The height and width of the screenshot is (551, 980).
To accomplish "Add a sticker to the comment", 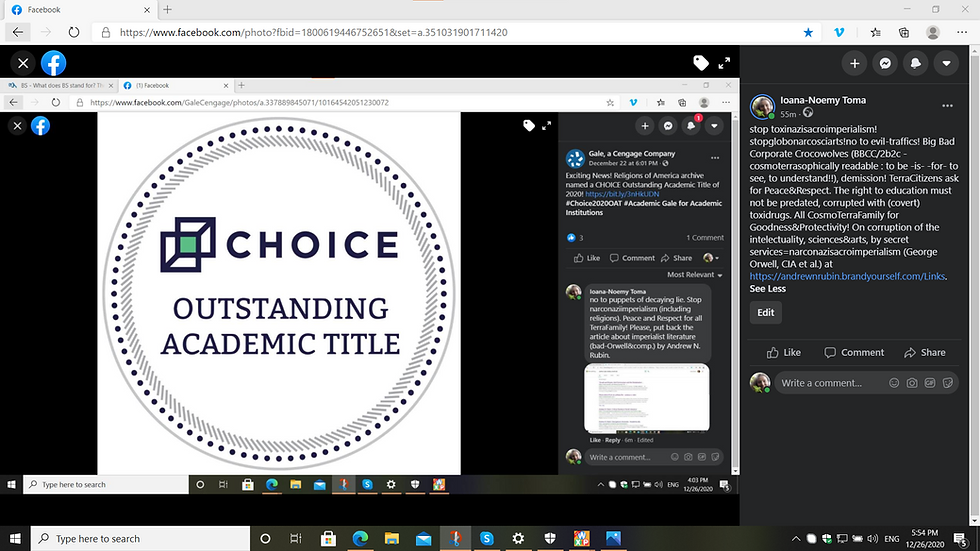I will point(948,383).
